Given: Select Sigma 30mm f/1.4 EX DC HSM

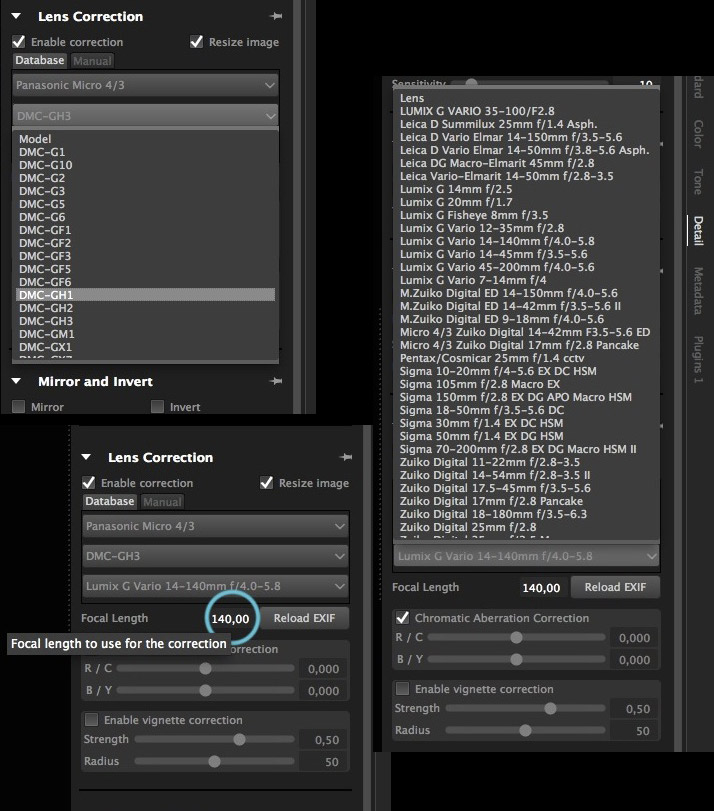Looking at the screenshot, I should [527, 423].
